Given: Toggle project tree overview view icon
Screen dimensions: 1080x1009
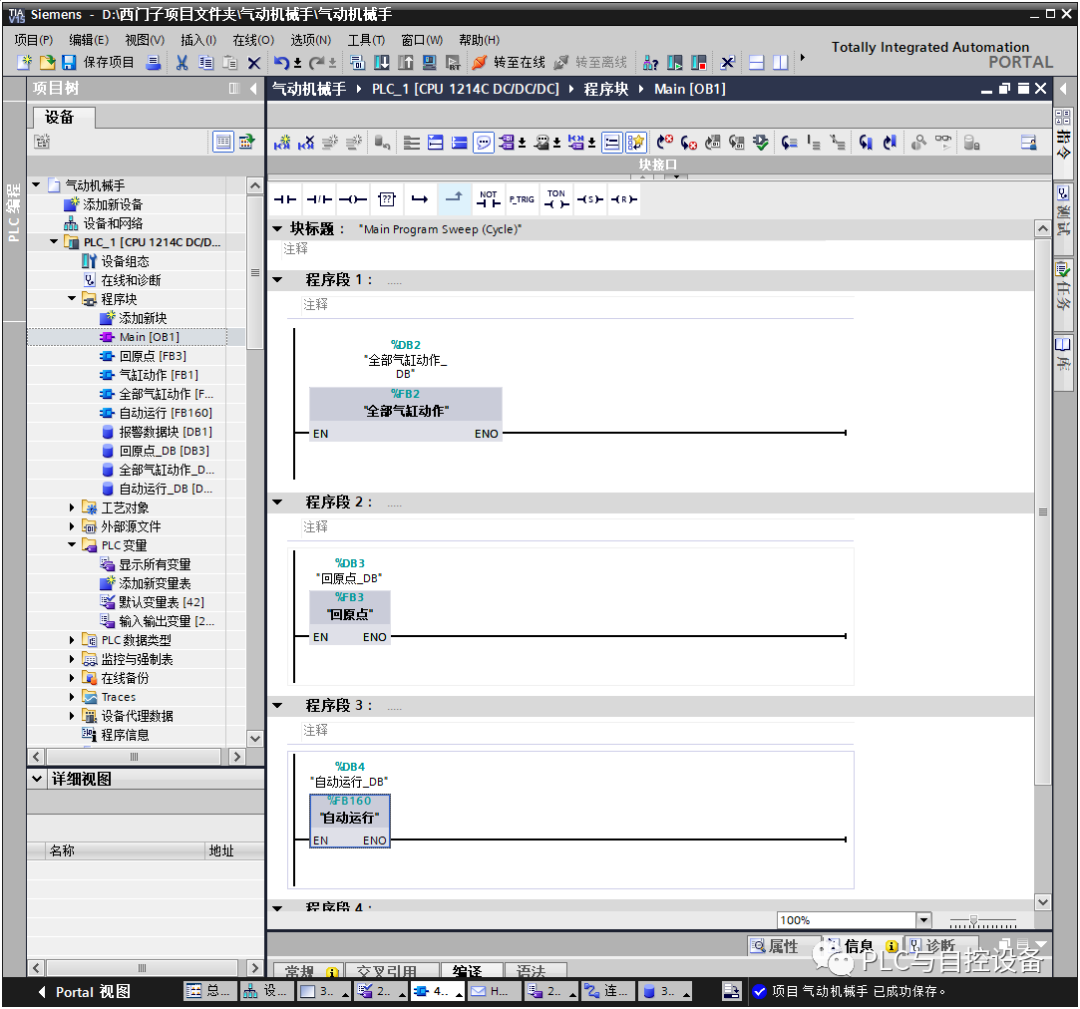Looking at the screenshot, I should (x=222, y=142).
